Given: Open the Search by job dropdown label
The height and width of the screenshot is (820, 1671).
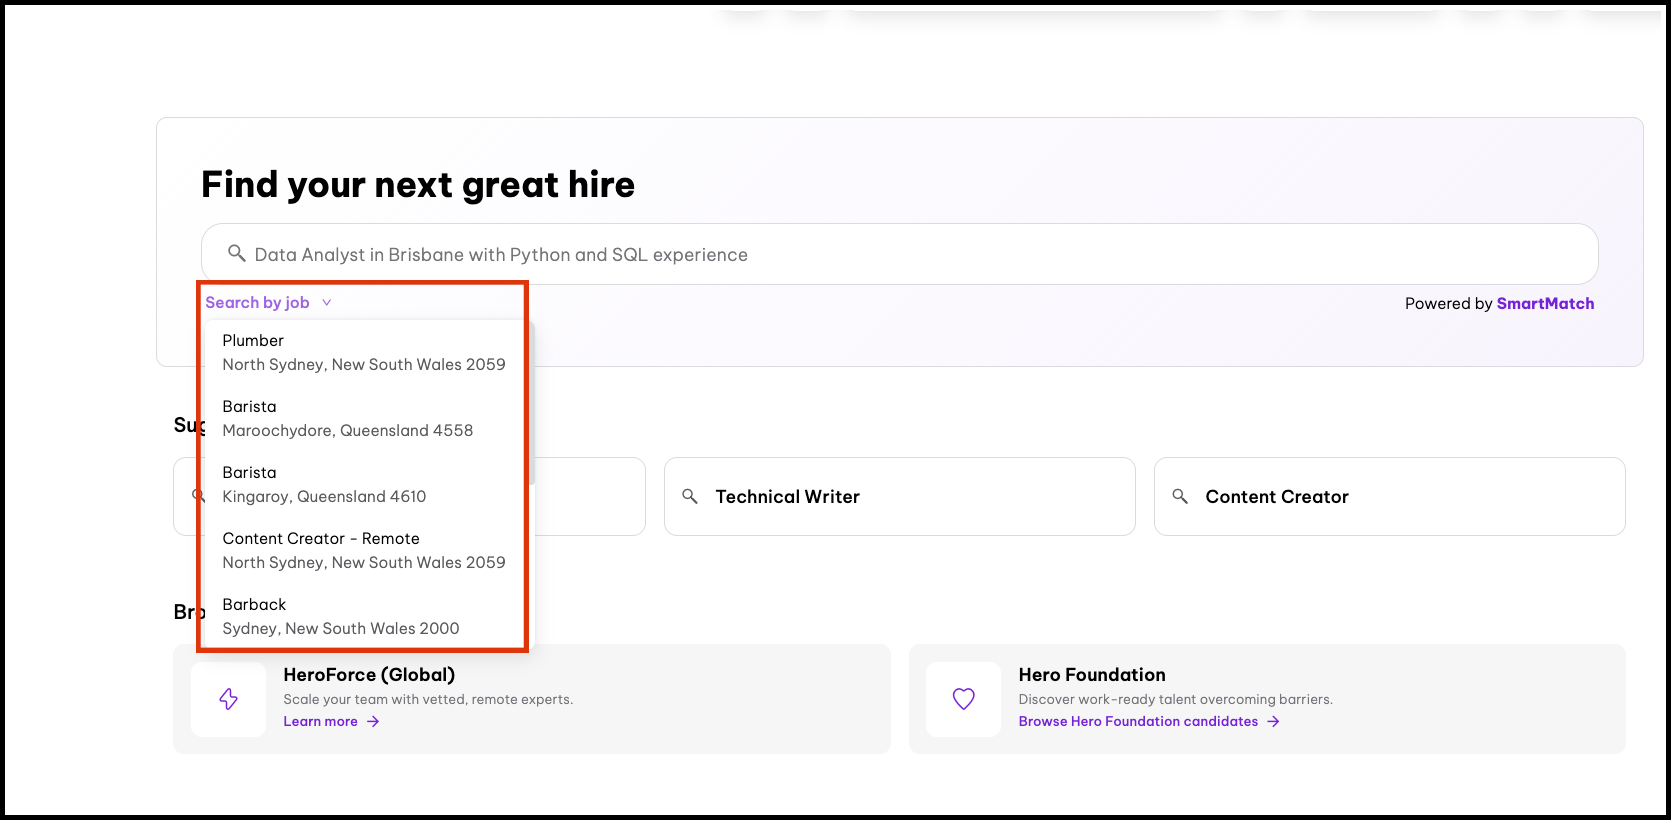Looking at the screenshot, I should pyautogui.click(x=257, y=303).
